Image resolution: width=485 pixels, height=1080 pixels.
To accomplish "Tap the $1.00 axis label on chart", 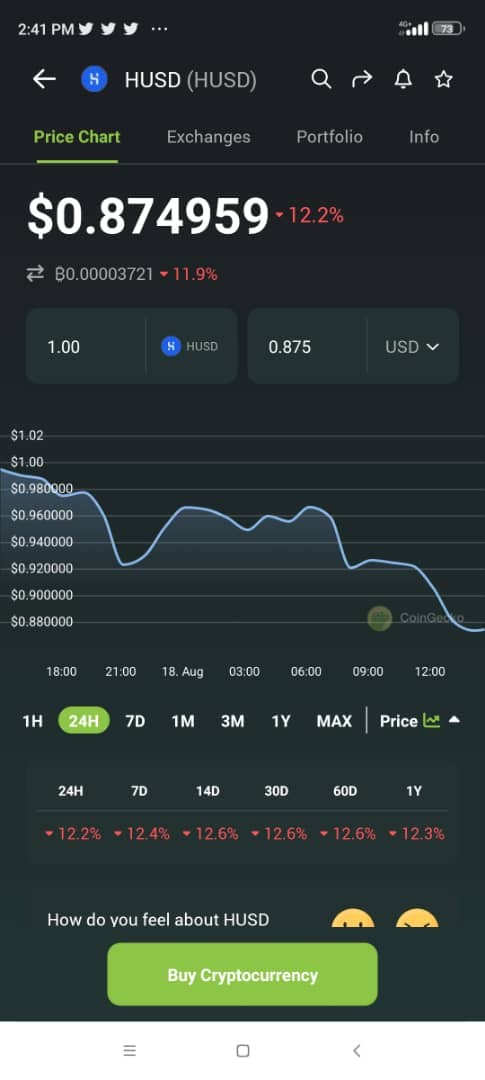I will pyautogui.click(x=27, y=461).
